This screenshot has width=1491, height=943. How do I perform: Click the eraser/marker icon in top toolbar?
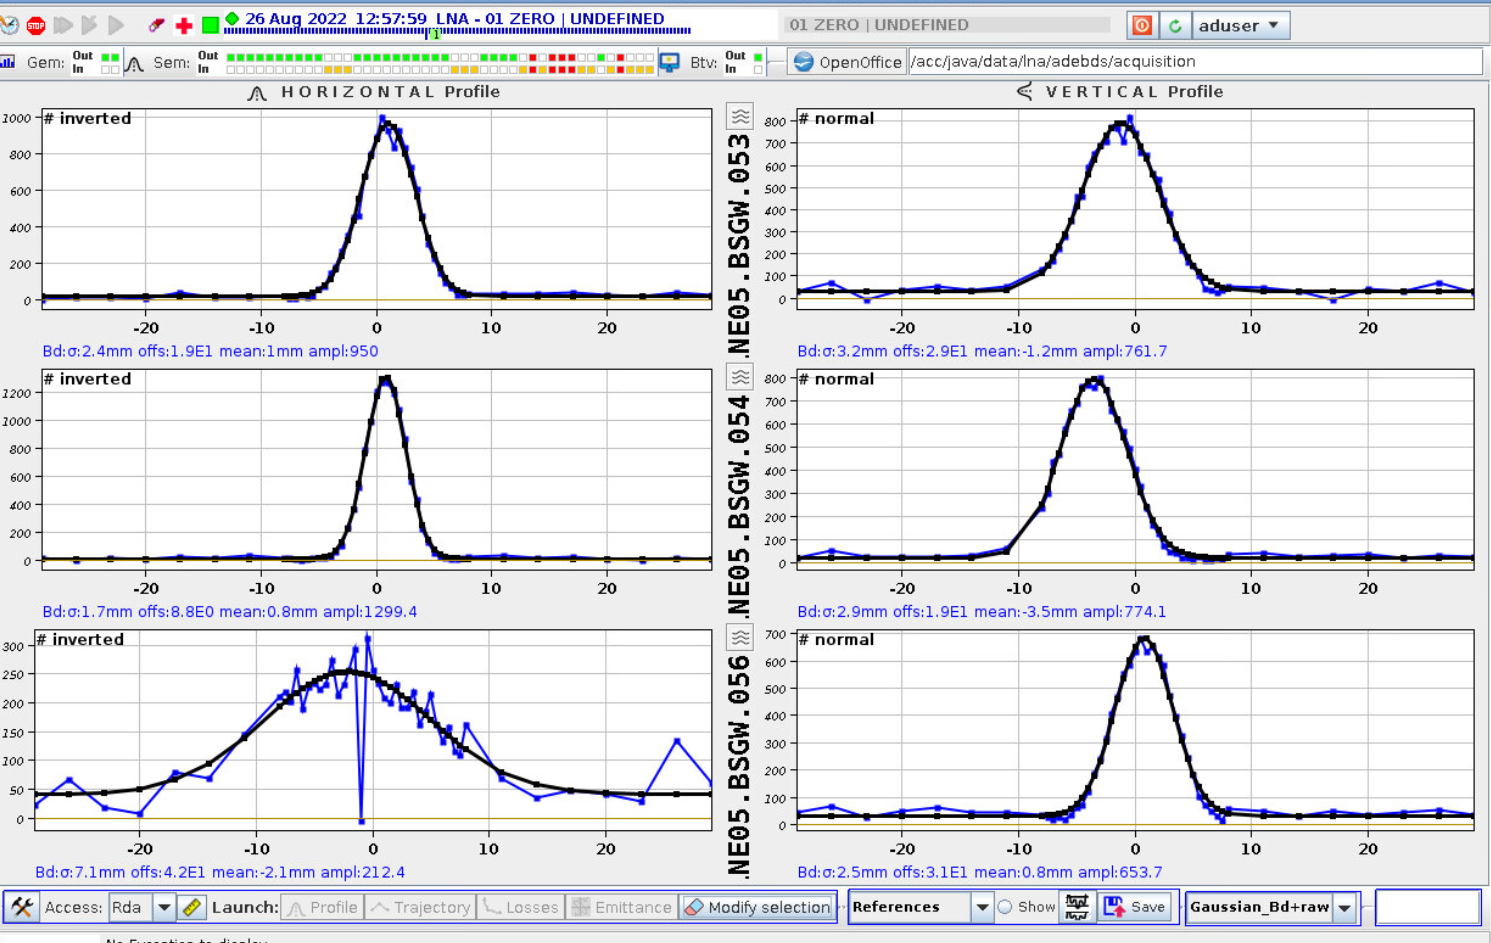point(156,25)
